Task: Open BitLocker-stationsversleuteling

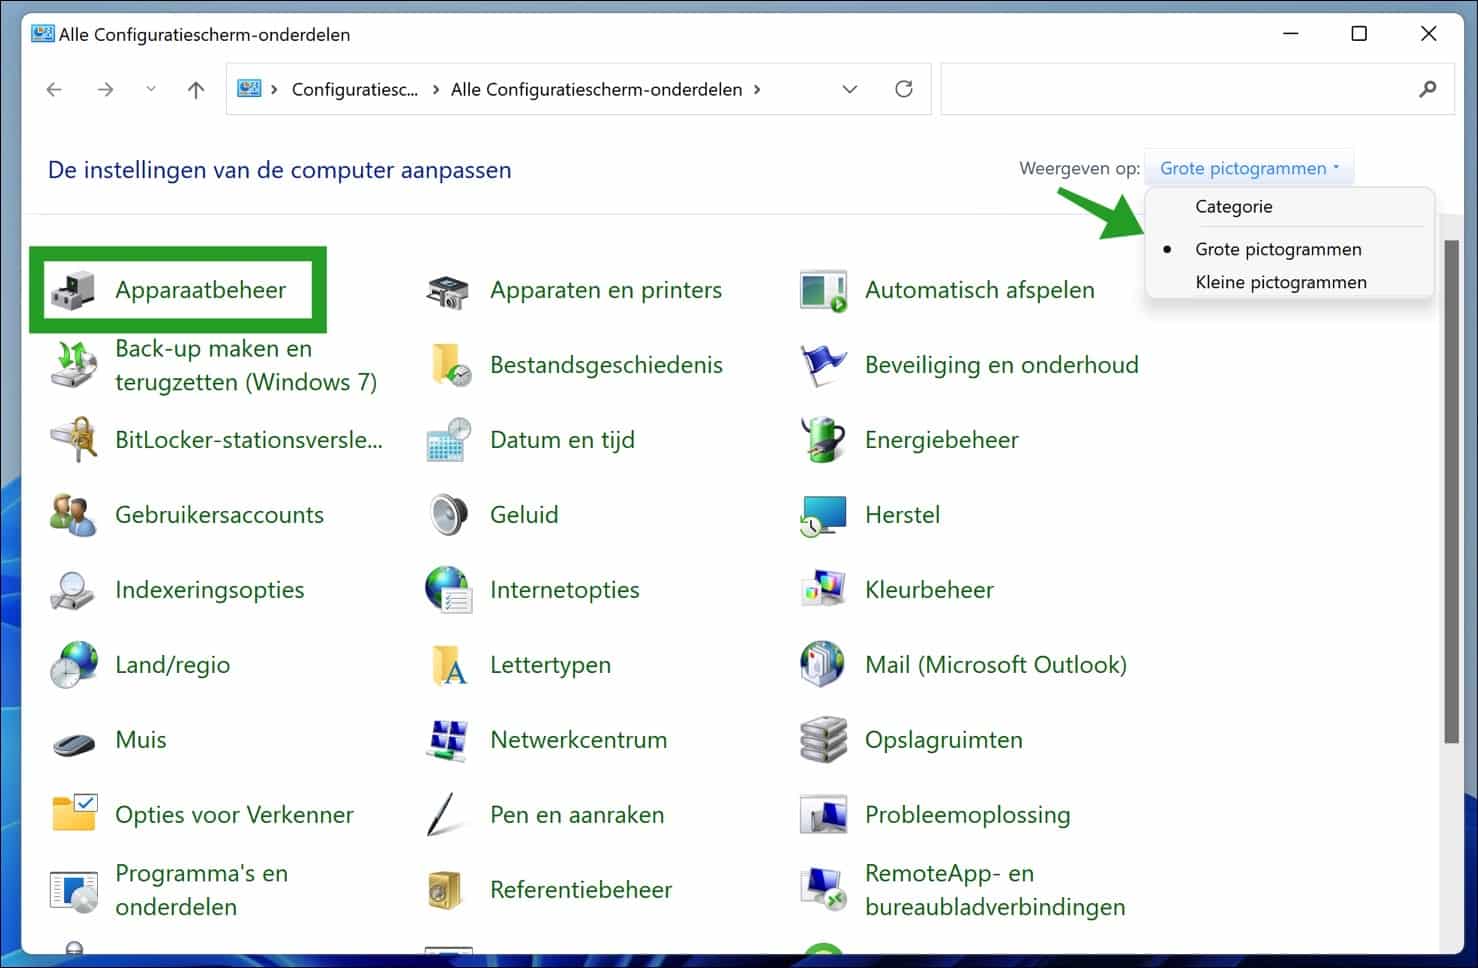Action: pos(250,440)
